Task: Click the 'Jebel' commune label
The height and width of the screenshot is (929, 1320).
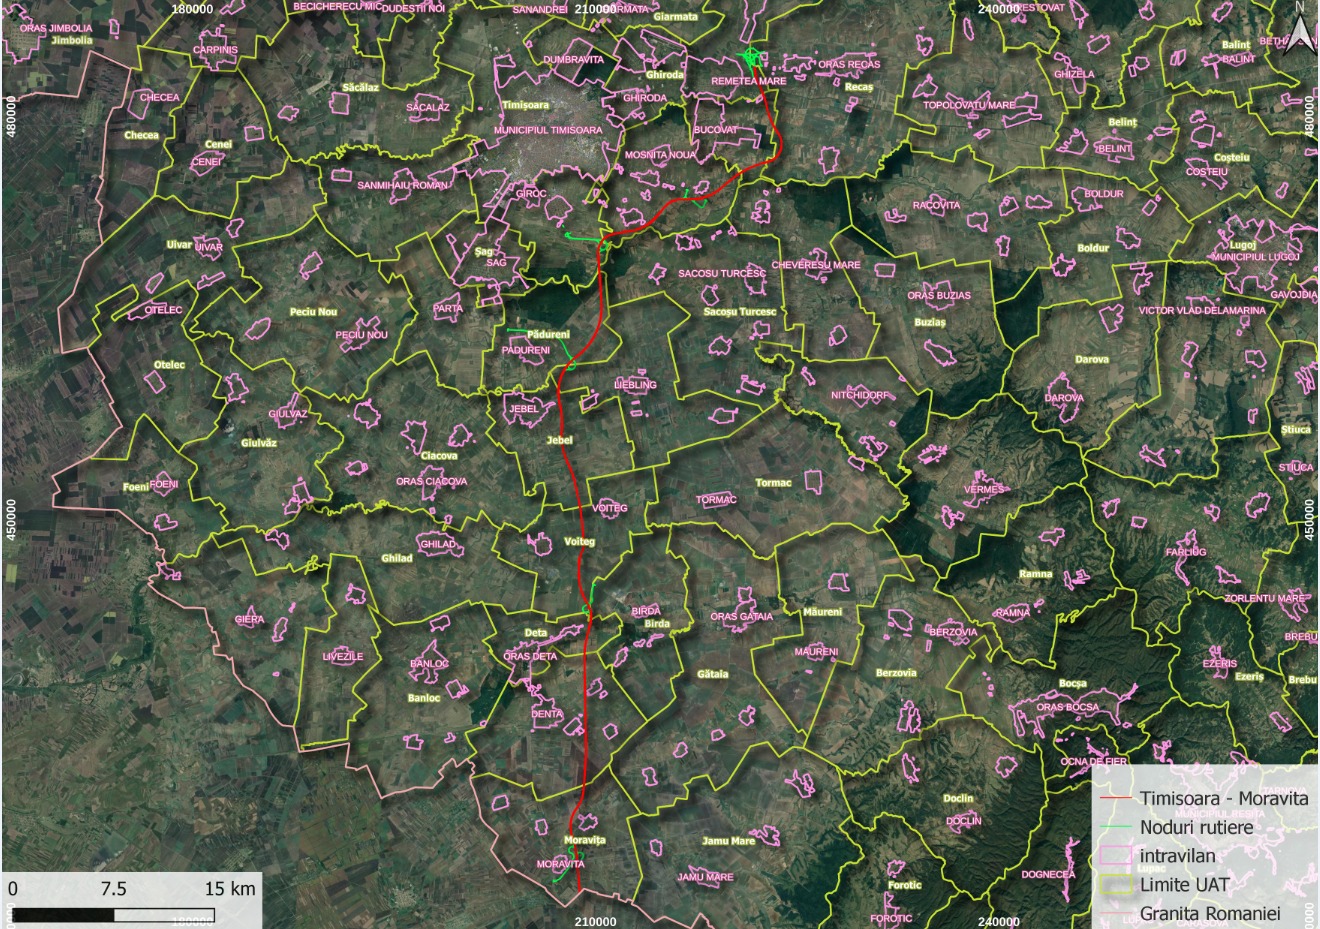Action: [559, 440]
